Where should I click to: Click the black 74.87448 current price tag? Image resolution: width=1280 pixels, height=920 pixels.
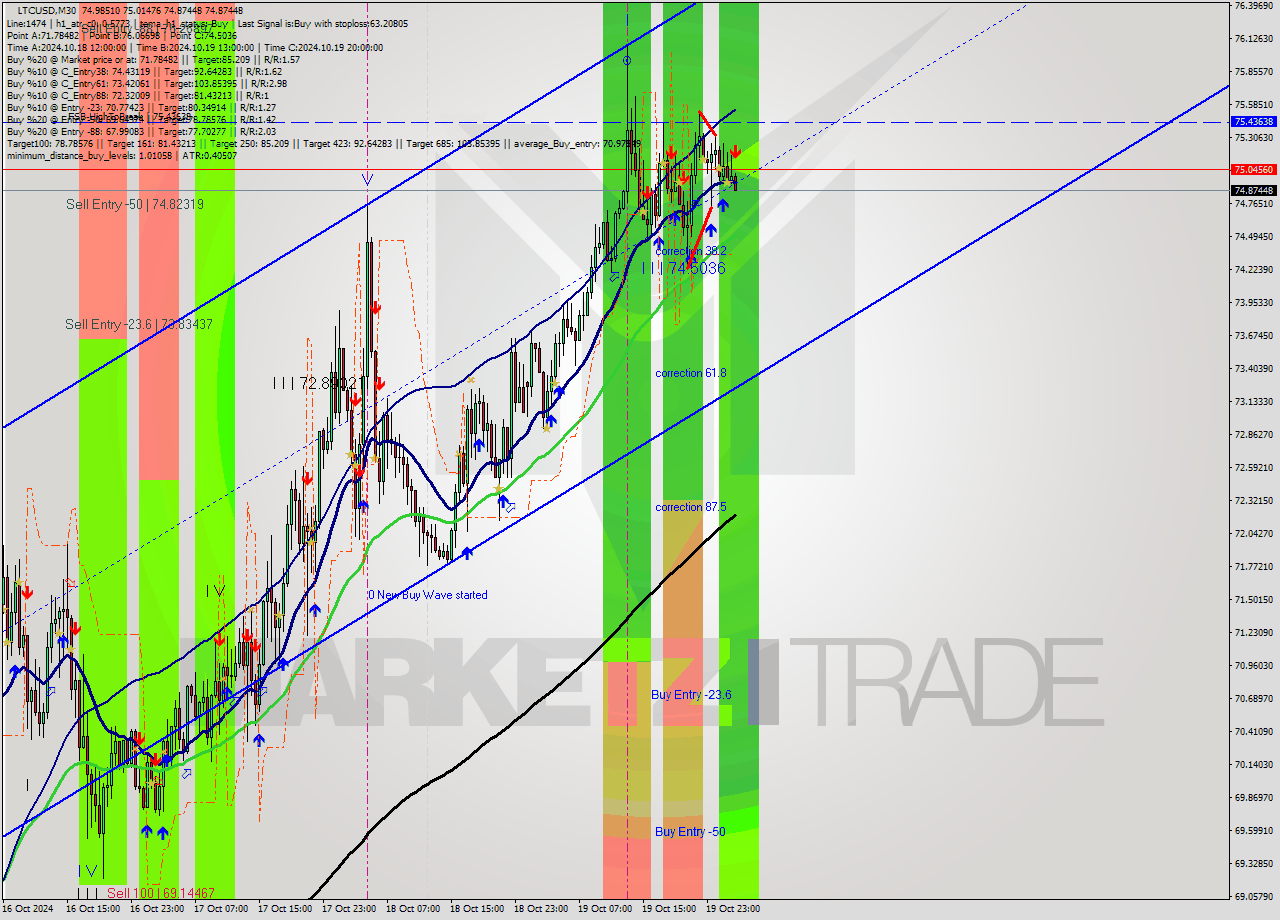click(x=1254, y=190)
